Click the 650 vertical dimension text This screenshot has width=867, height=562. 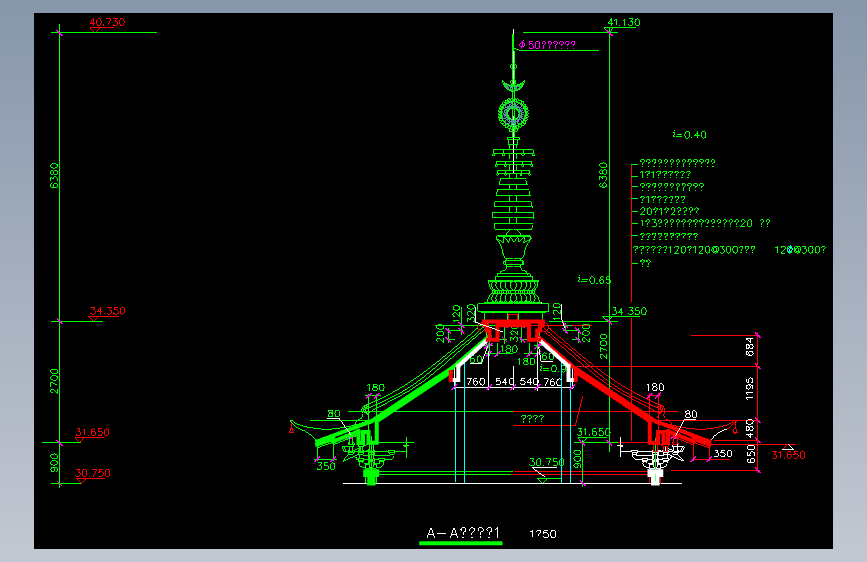tap(750, 454)
